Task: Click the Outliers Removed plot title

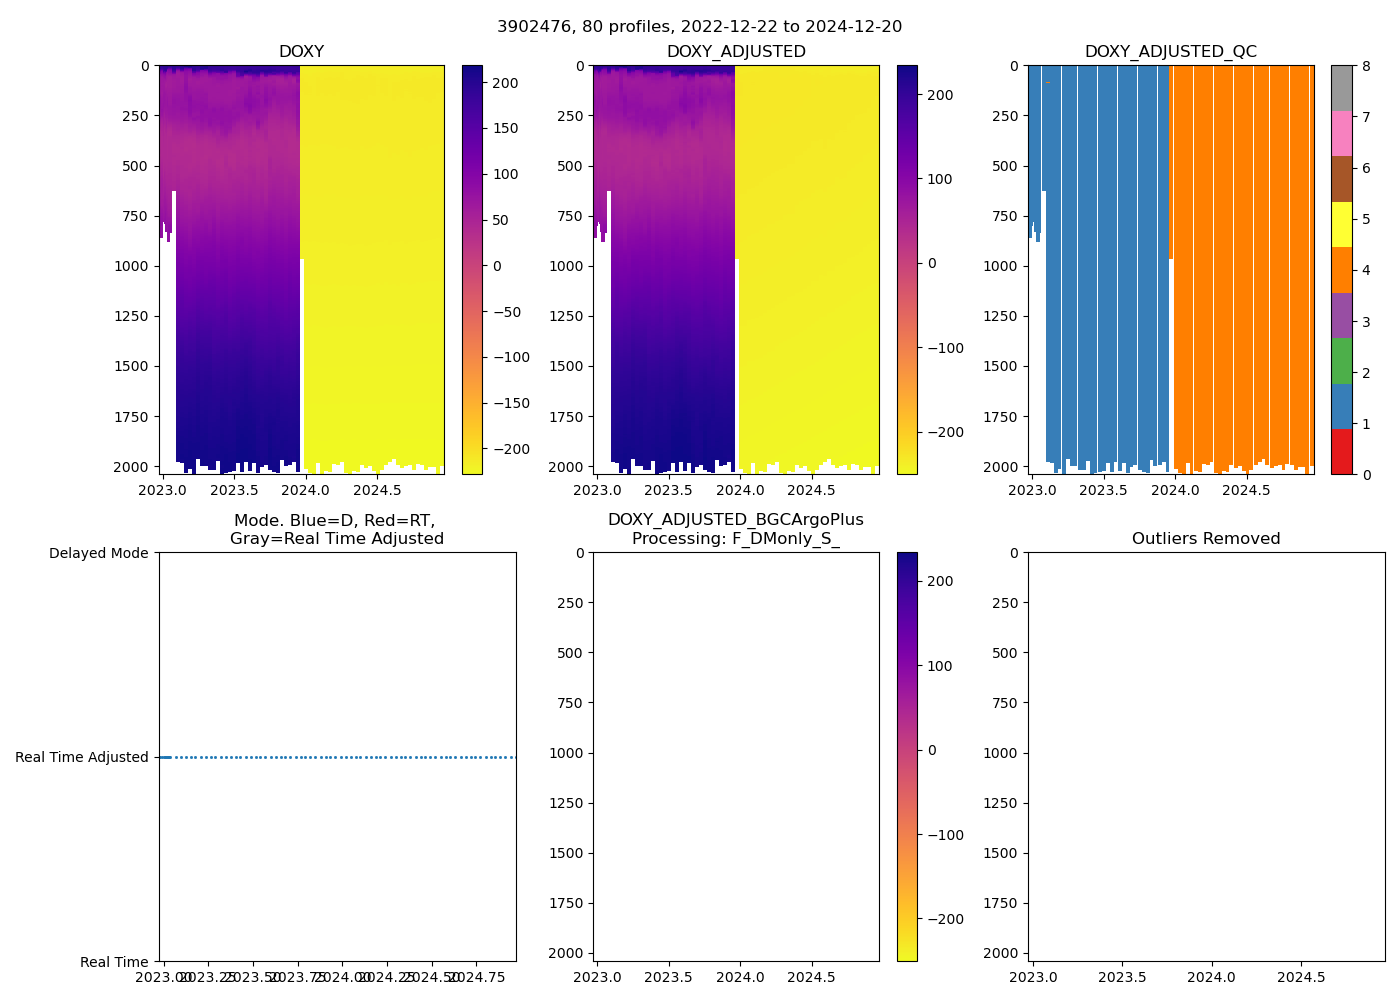Action: pyautogui.click(x=1205, y=539)
